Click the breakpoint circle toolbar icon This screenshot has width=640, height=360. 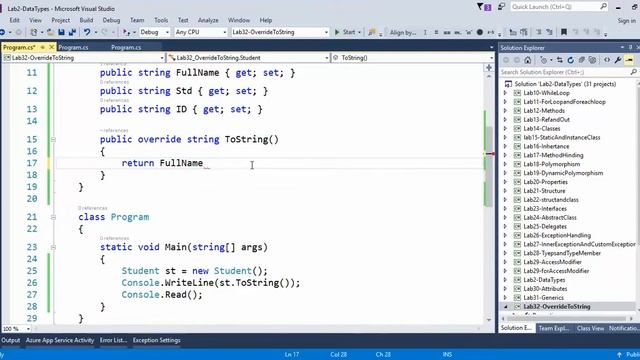(x=480, y=32)
